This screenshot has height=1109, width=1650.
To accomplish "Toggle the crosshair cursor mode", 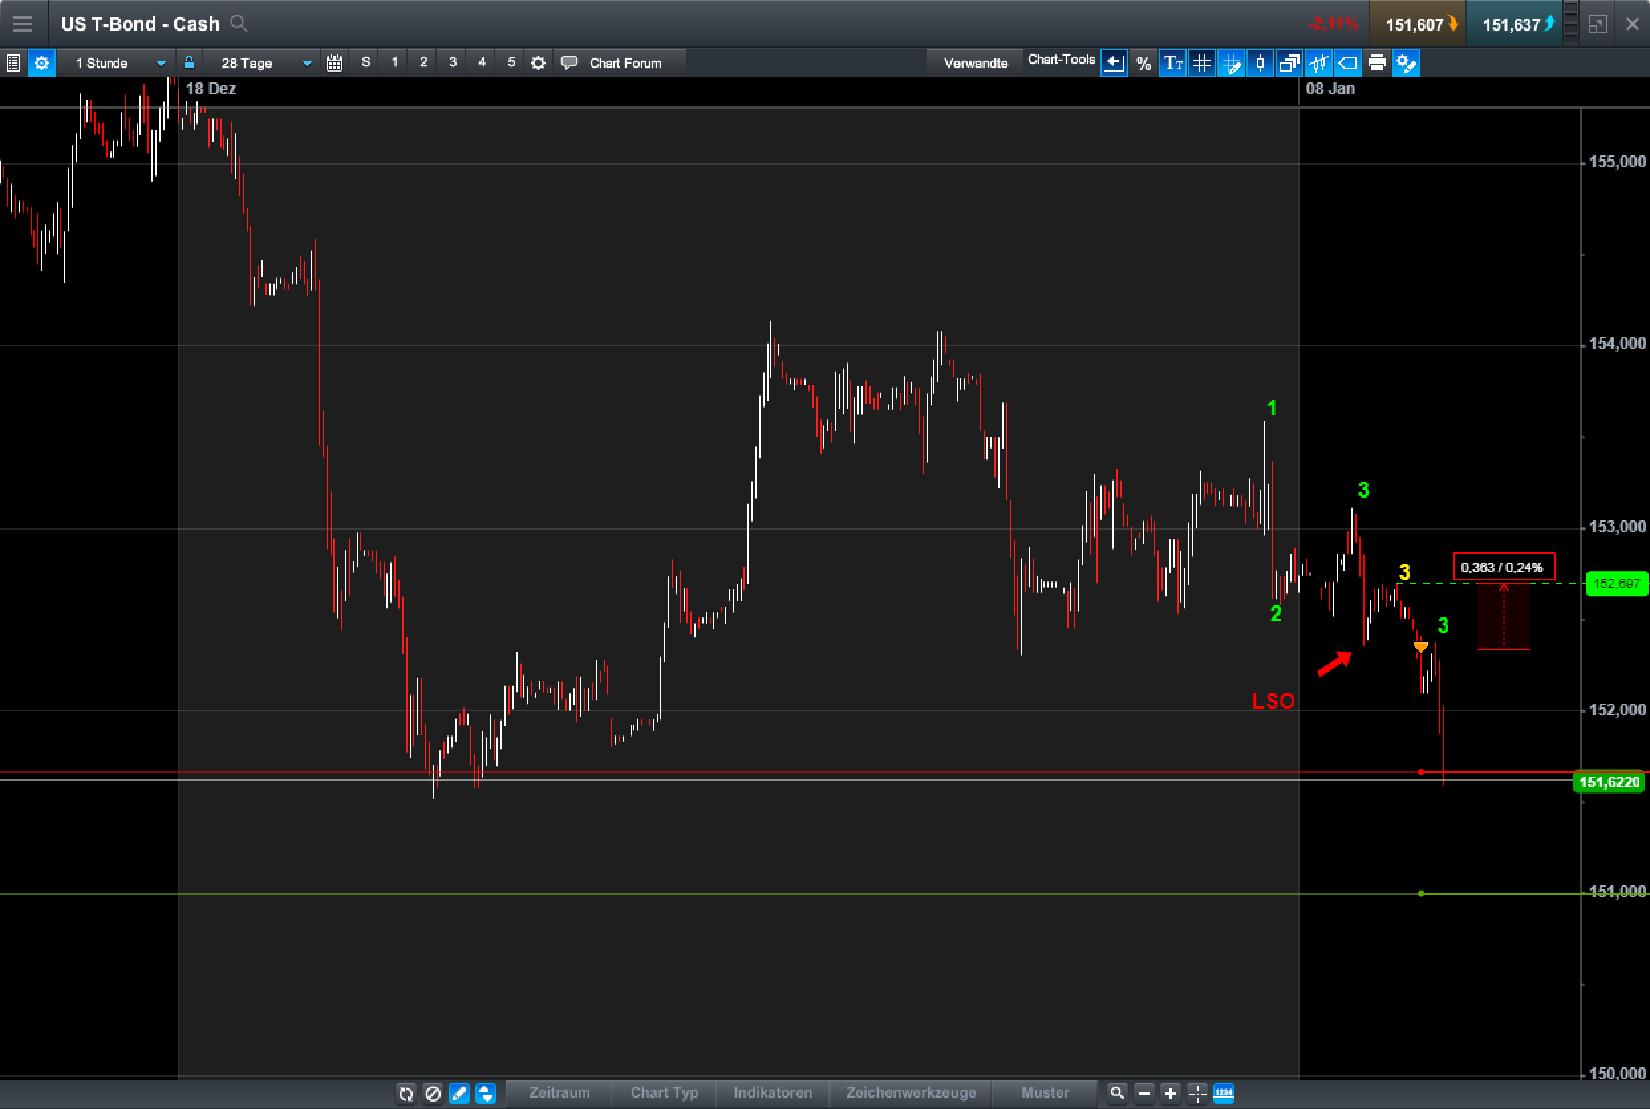I will point(1197,1093).
